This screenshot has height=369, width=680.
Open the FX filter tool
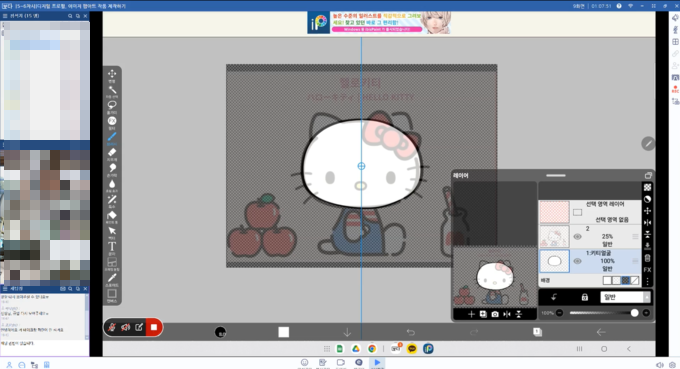click(112, 121)
